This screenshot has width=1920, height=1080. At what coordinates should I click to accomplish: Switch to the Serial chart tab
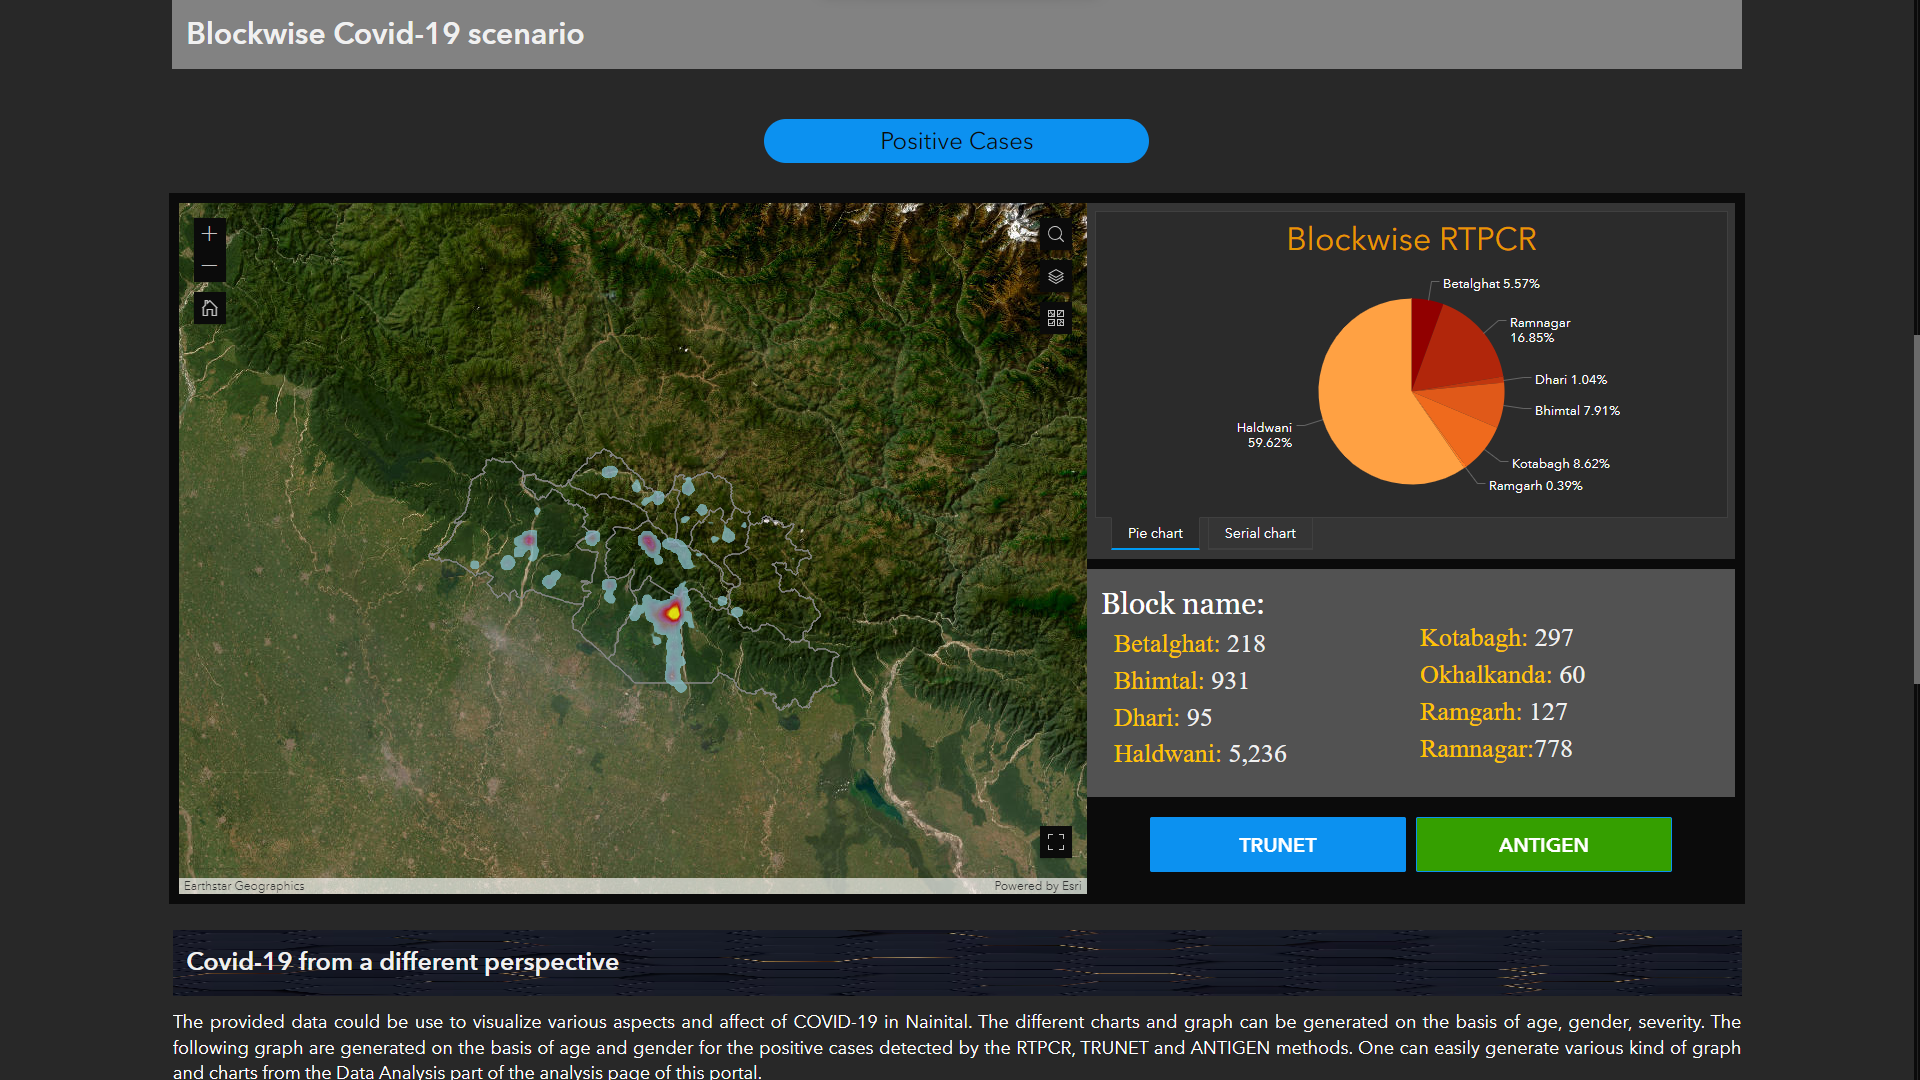tap(1260, 533)
